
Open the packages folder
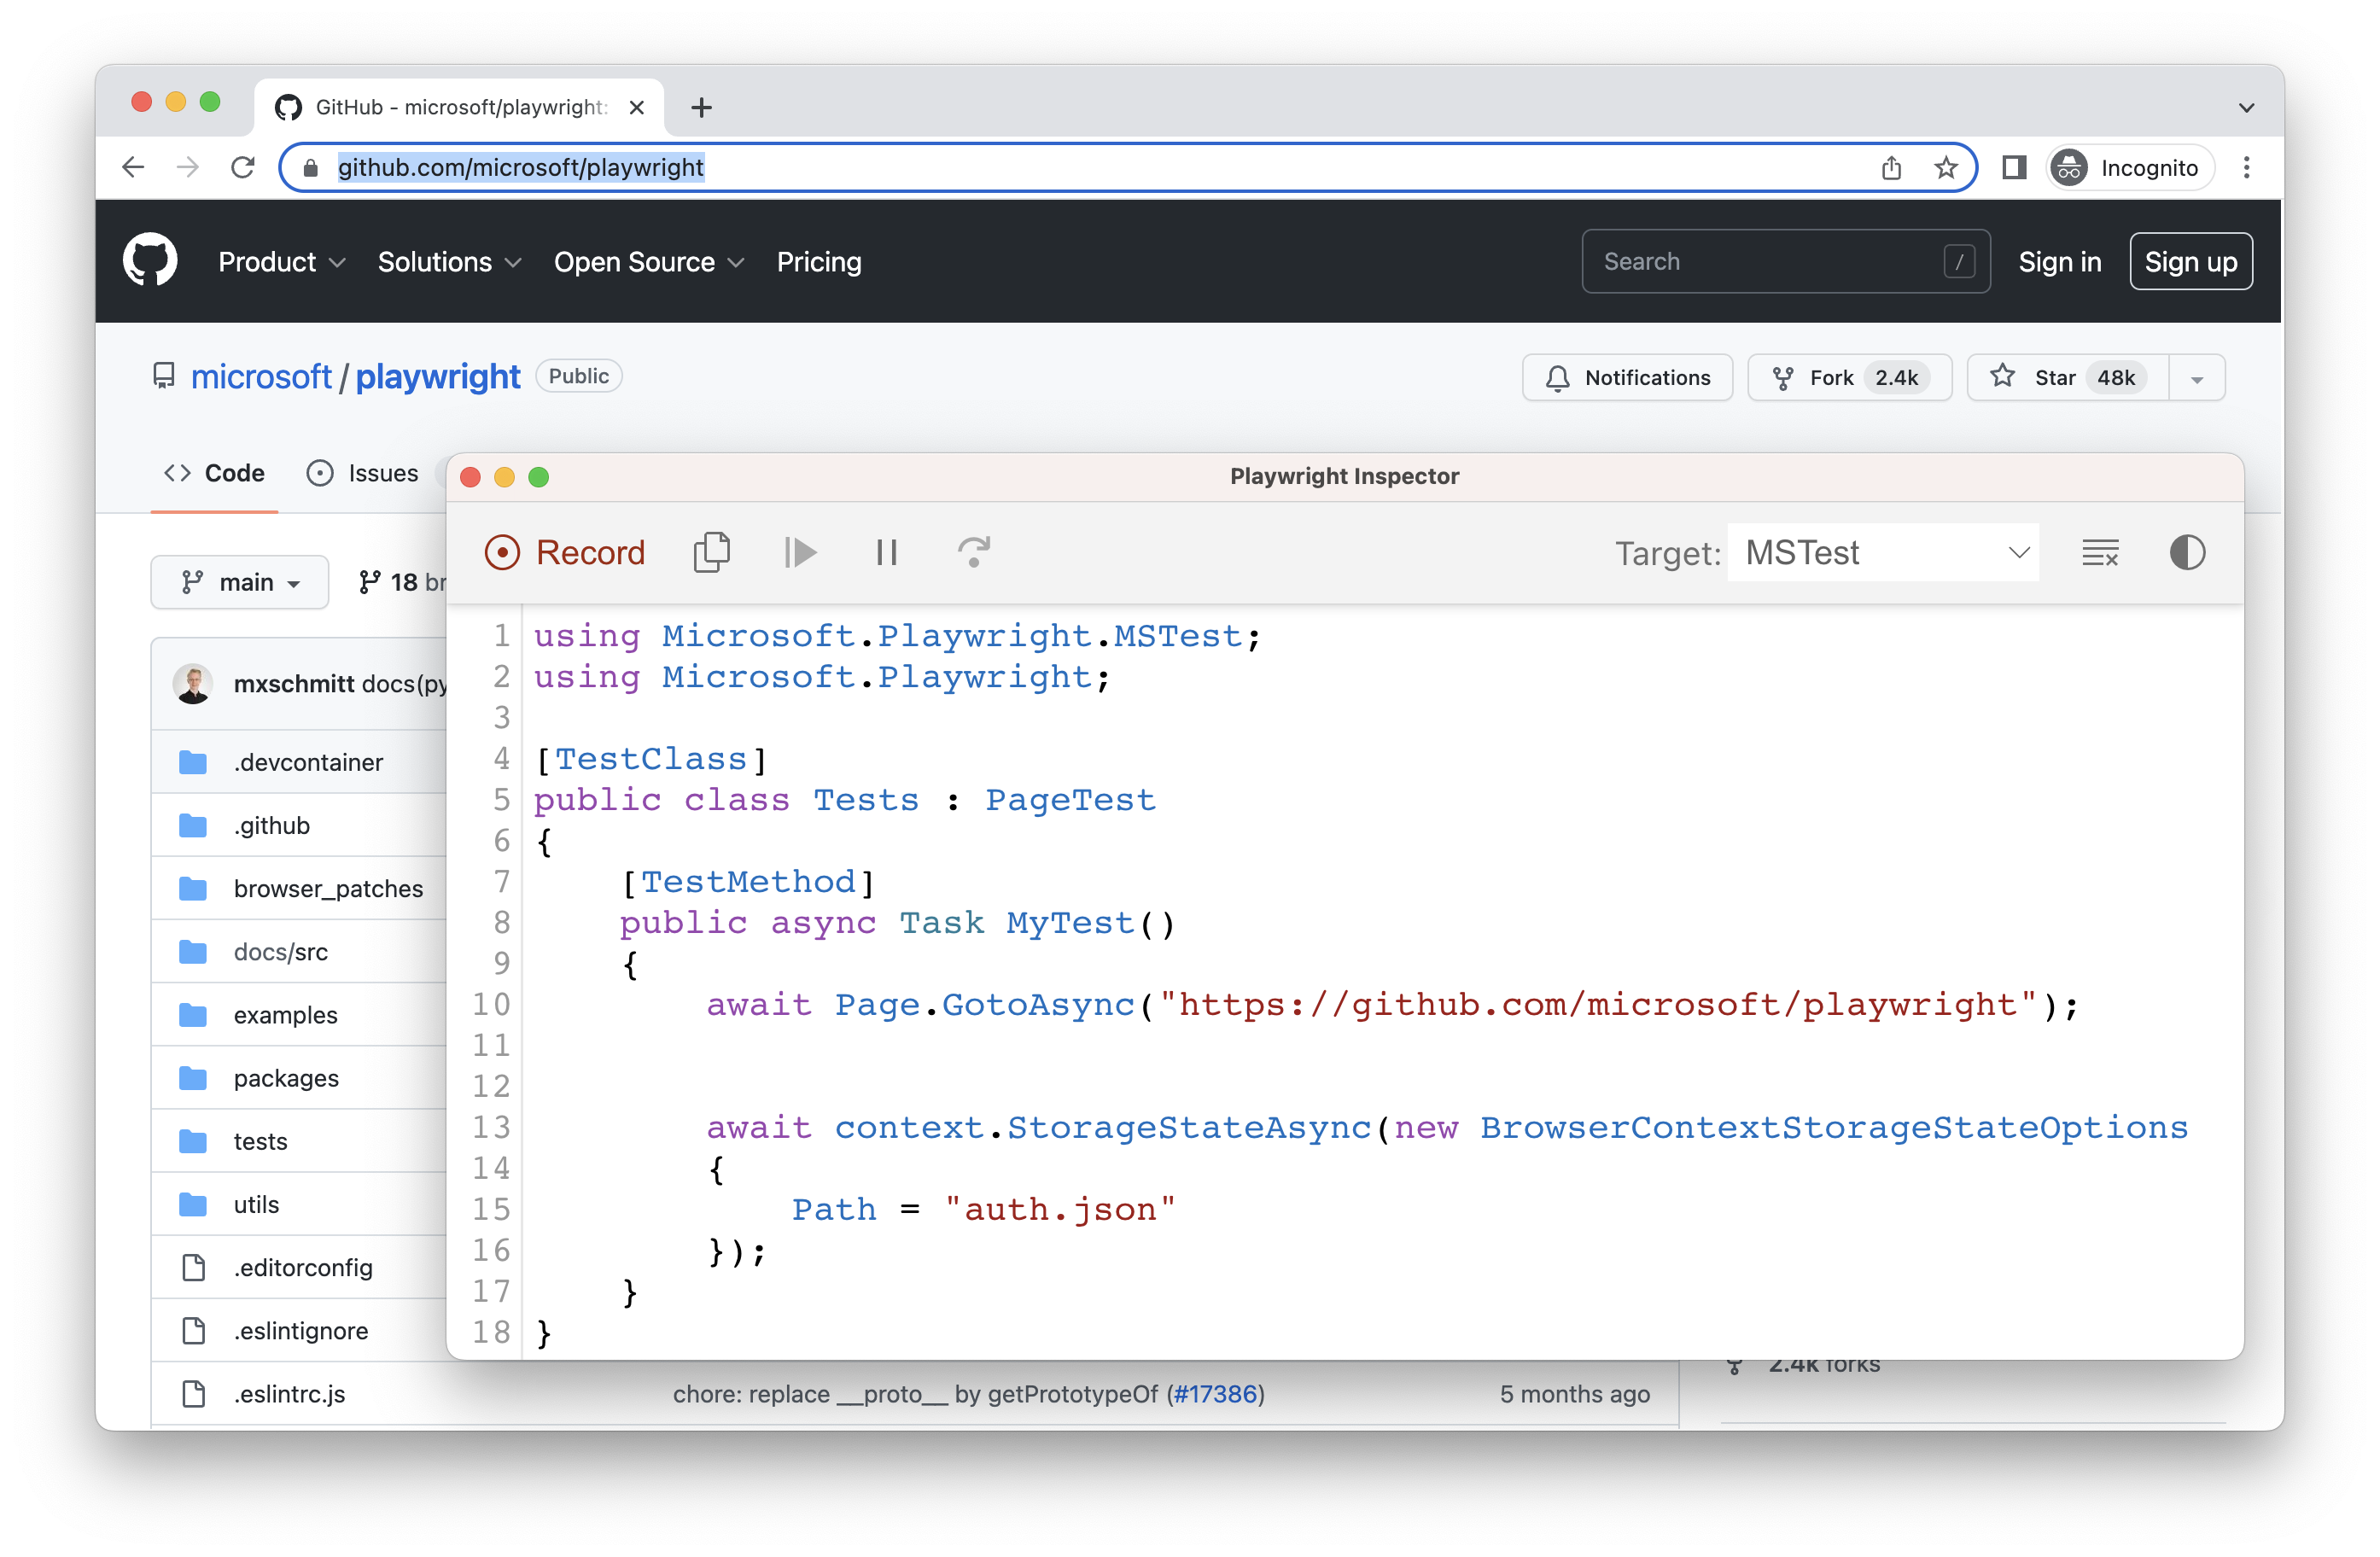(x=286, y=1077)
